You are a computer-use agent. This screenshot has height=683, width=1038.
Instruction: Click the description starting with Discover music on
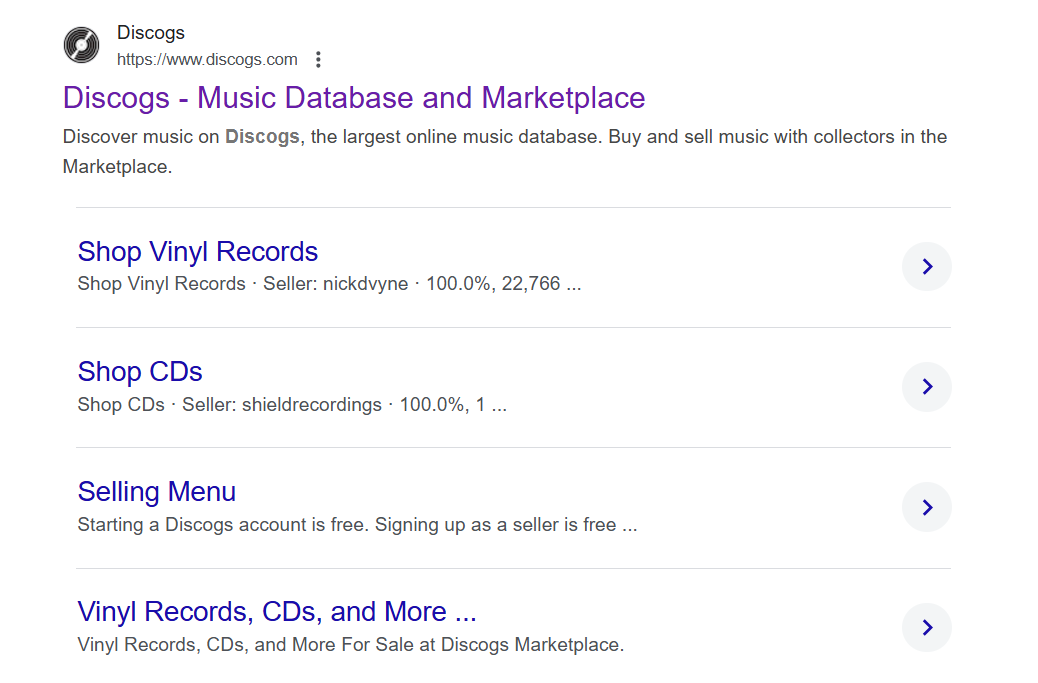504,137
